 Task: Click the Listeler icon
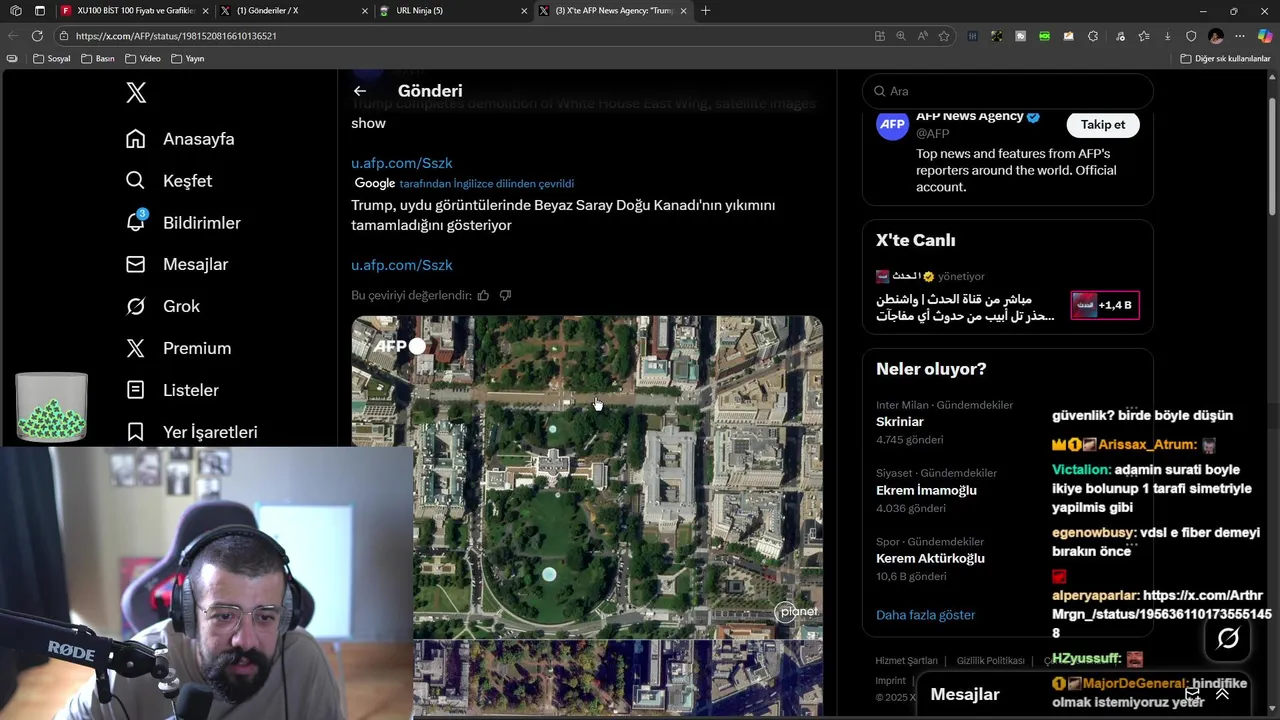[136, 390]
